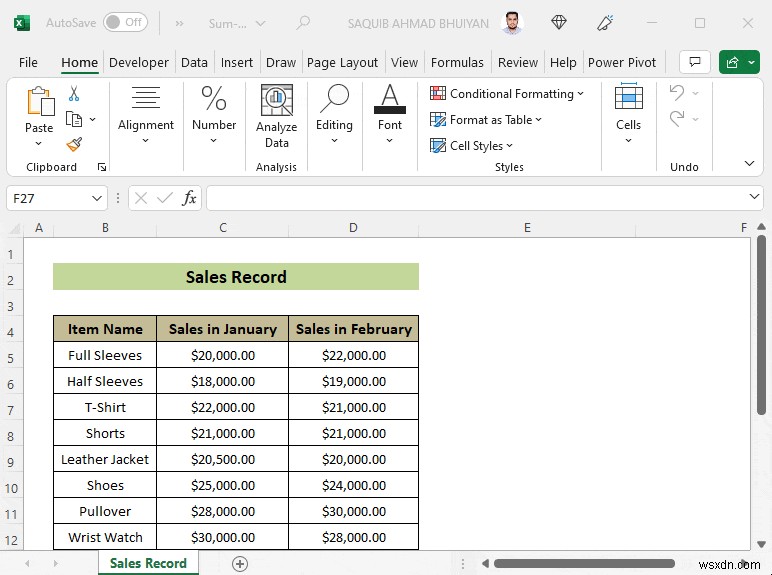The image size is (772, 575).
Task: Click the Undo arrow
Action: pyautogui.click(x=677, y=93)
